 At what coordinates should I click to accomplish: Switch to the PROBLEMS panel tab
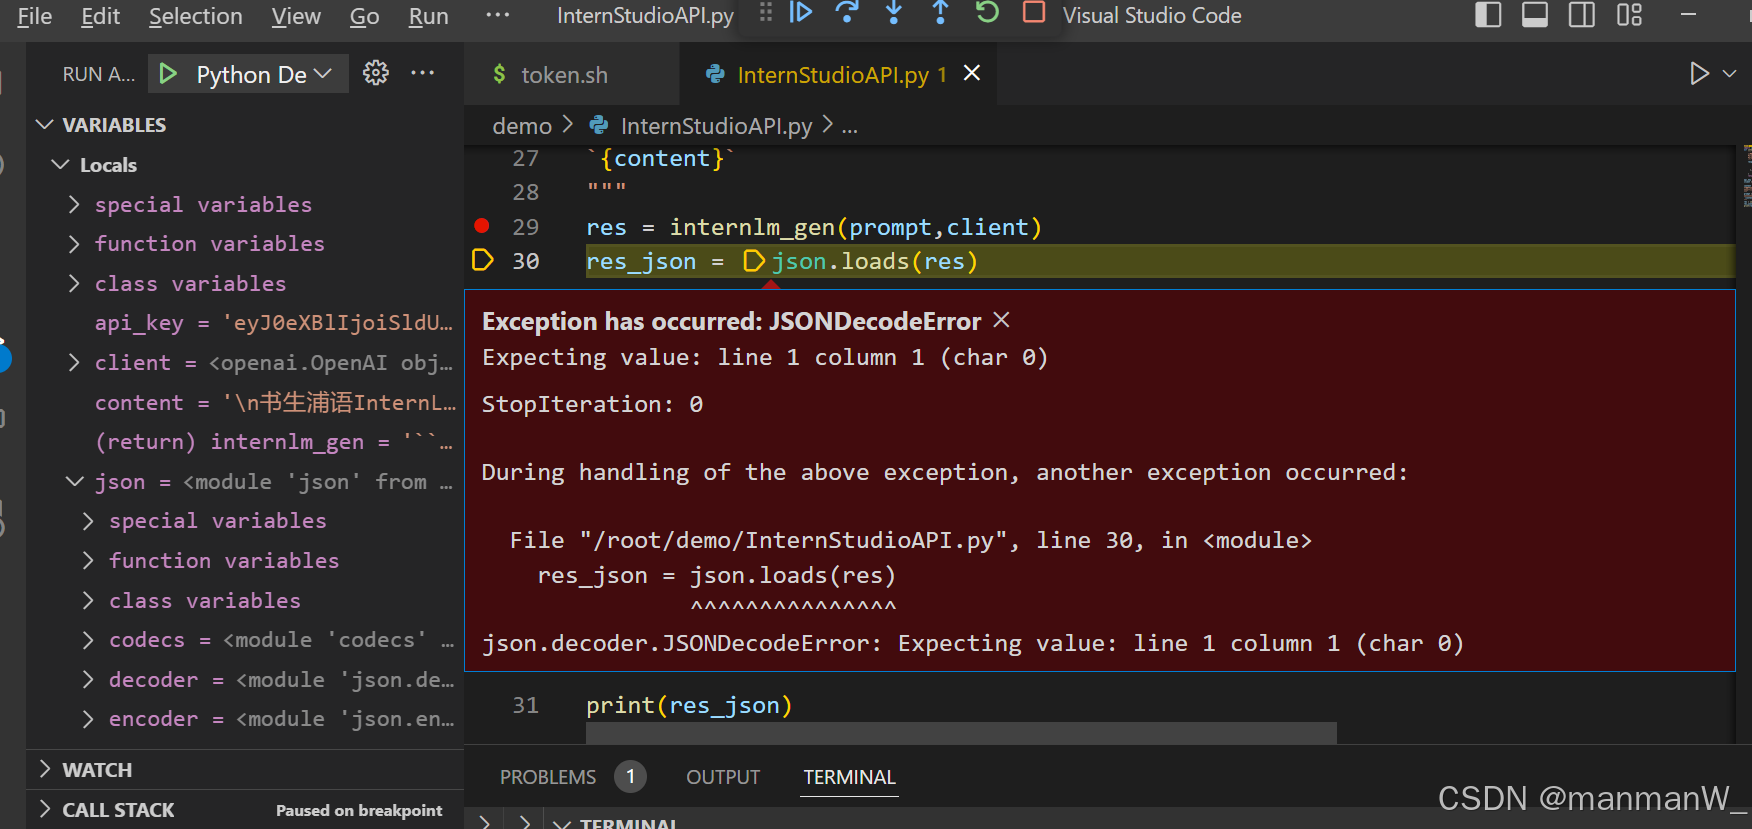tap(548, 777)
